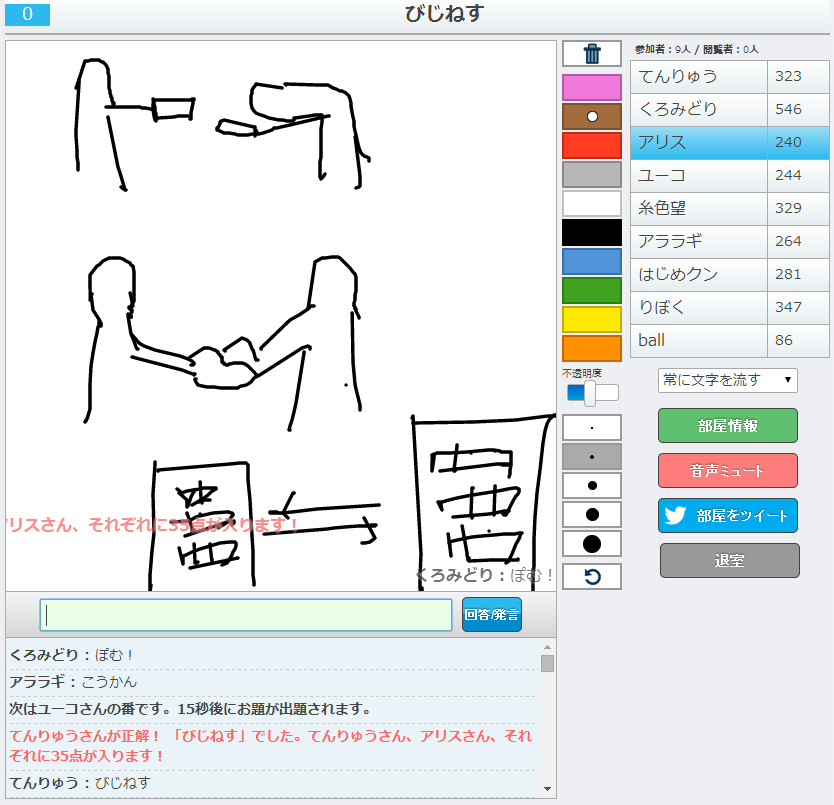Click the chat log scrollbar thumb

547,663
